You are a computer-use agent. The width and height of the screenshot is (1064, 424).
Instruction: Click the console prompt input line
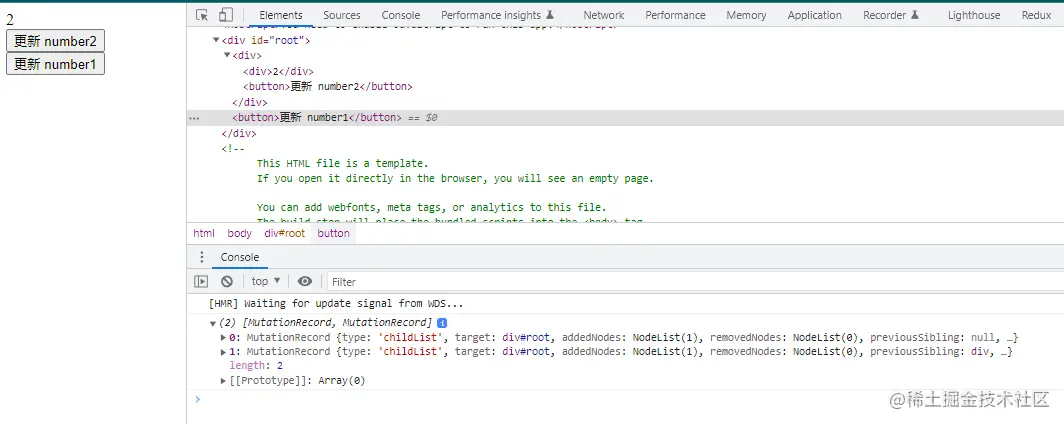tap(629, 399)
